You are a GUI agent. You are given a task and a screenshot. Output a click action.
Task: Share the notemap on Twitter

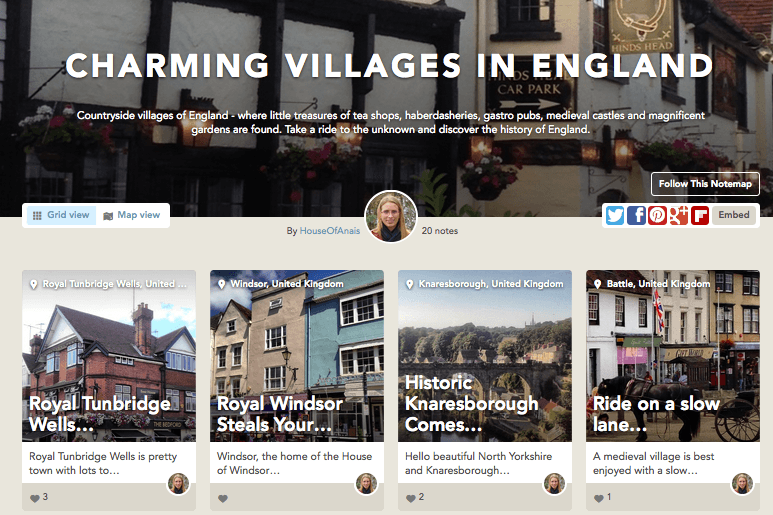tap(615, 215)
